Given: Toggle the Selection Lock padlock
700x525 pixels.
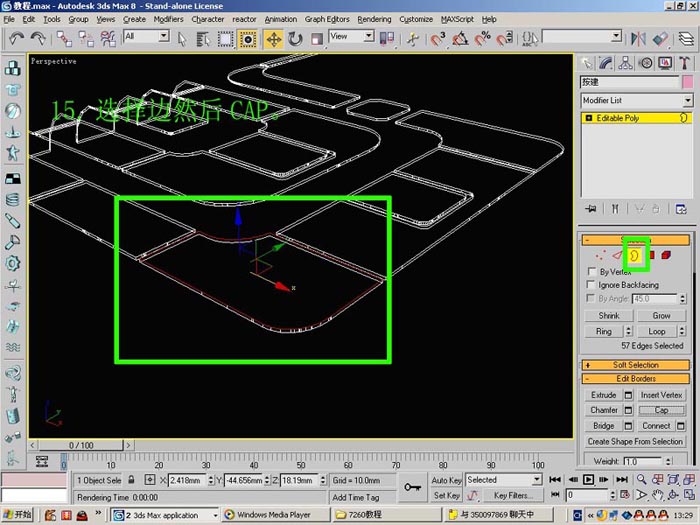Looking at the screenshot, I should (131, 480).
